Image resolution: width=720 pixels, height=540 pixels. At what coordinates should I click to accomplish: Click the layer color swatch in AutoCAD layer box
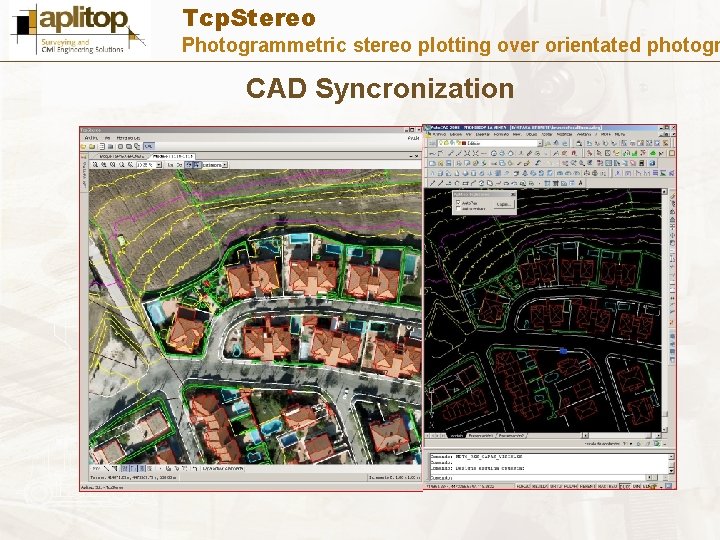(464, 144)
